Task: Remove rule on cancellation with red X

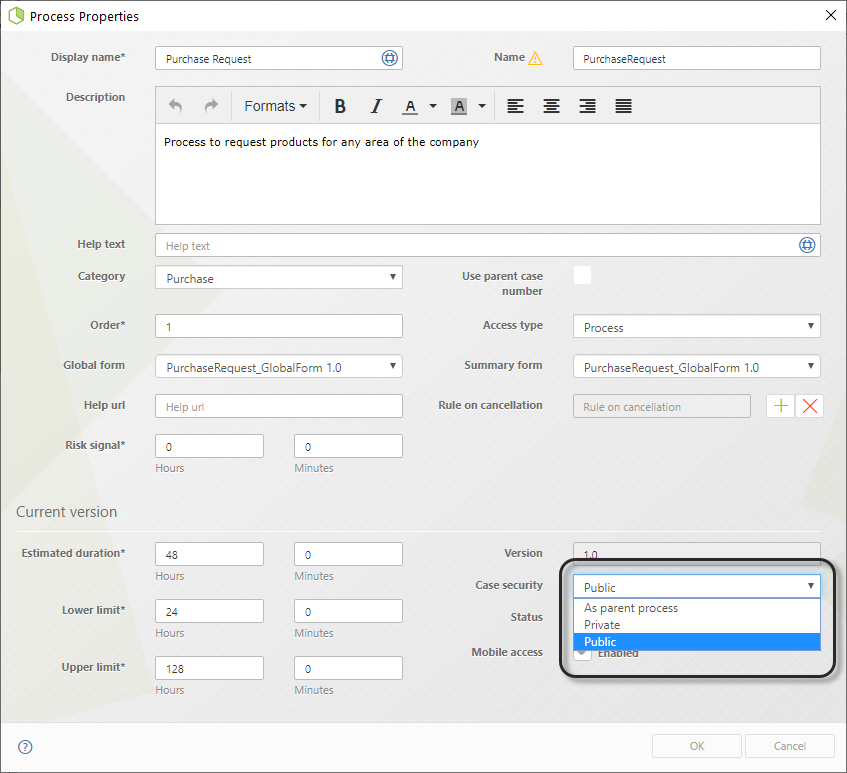Action: (x=809, y=406)
